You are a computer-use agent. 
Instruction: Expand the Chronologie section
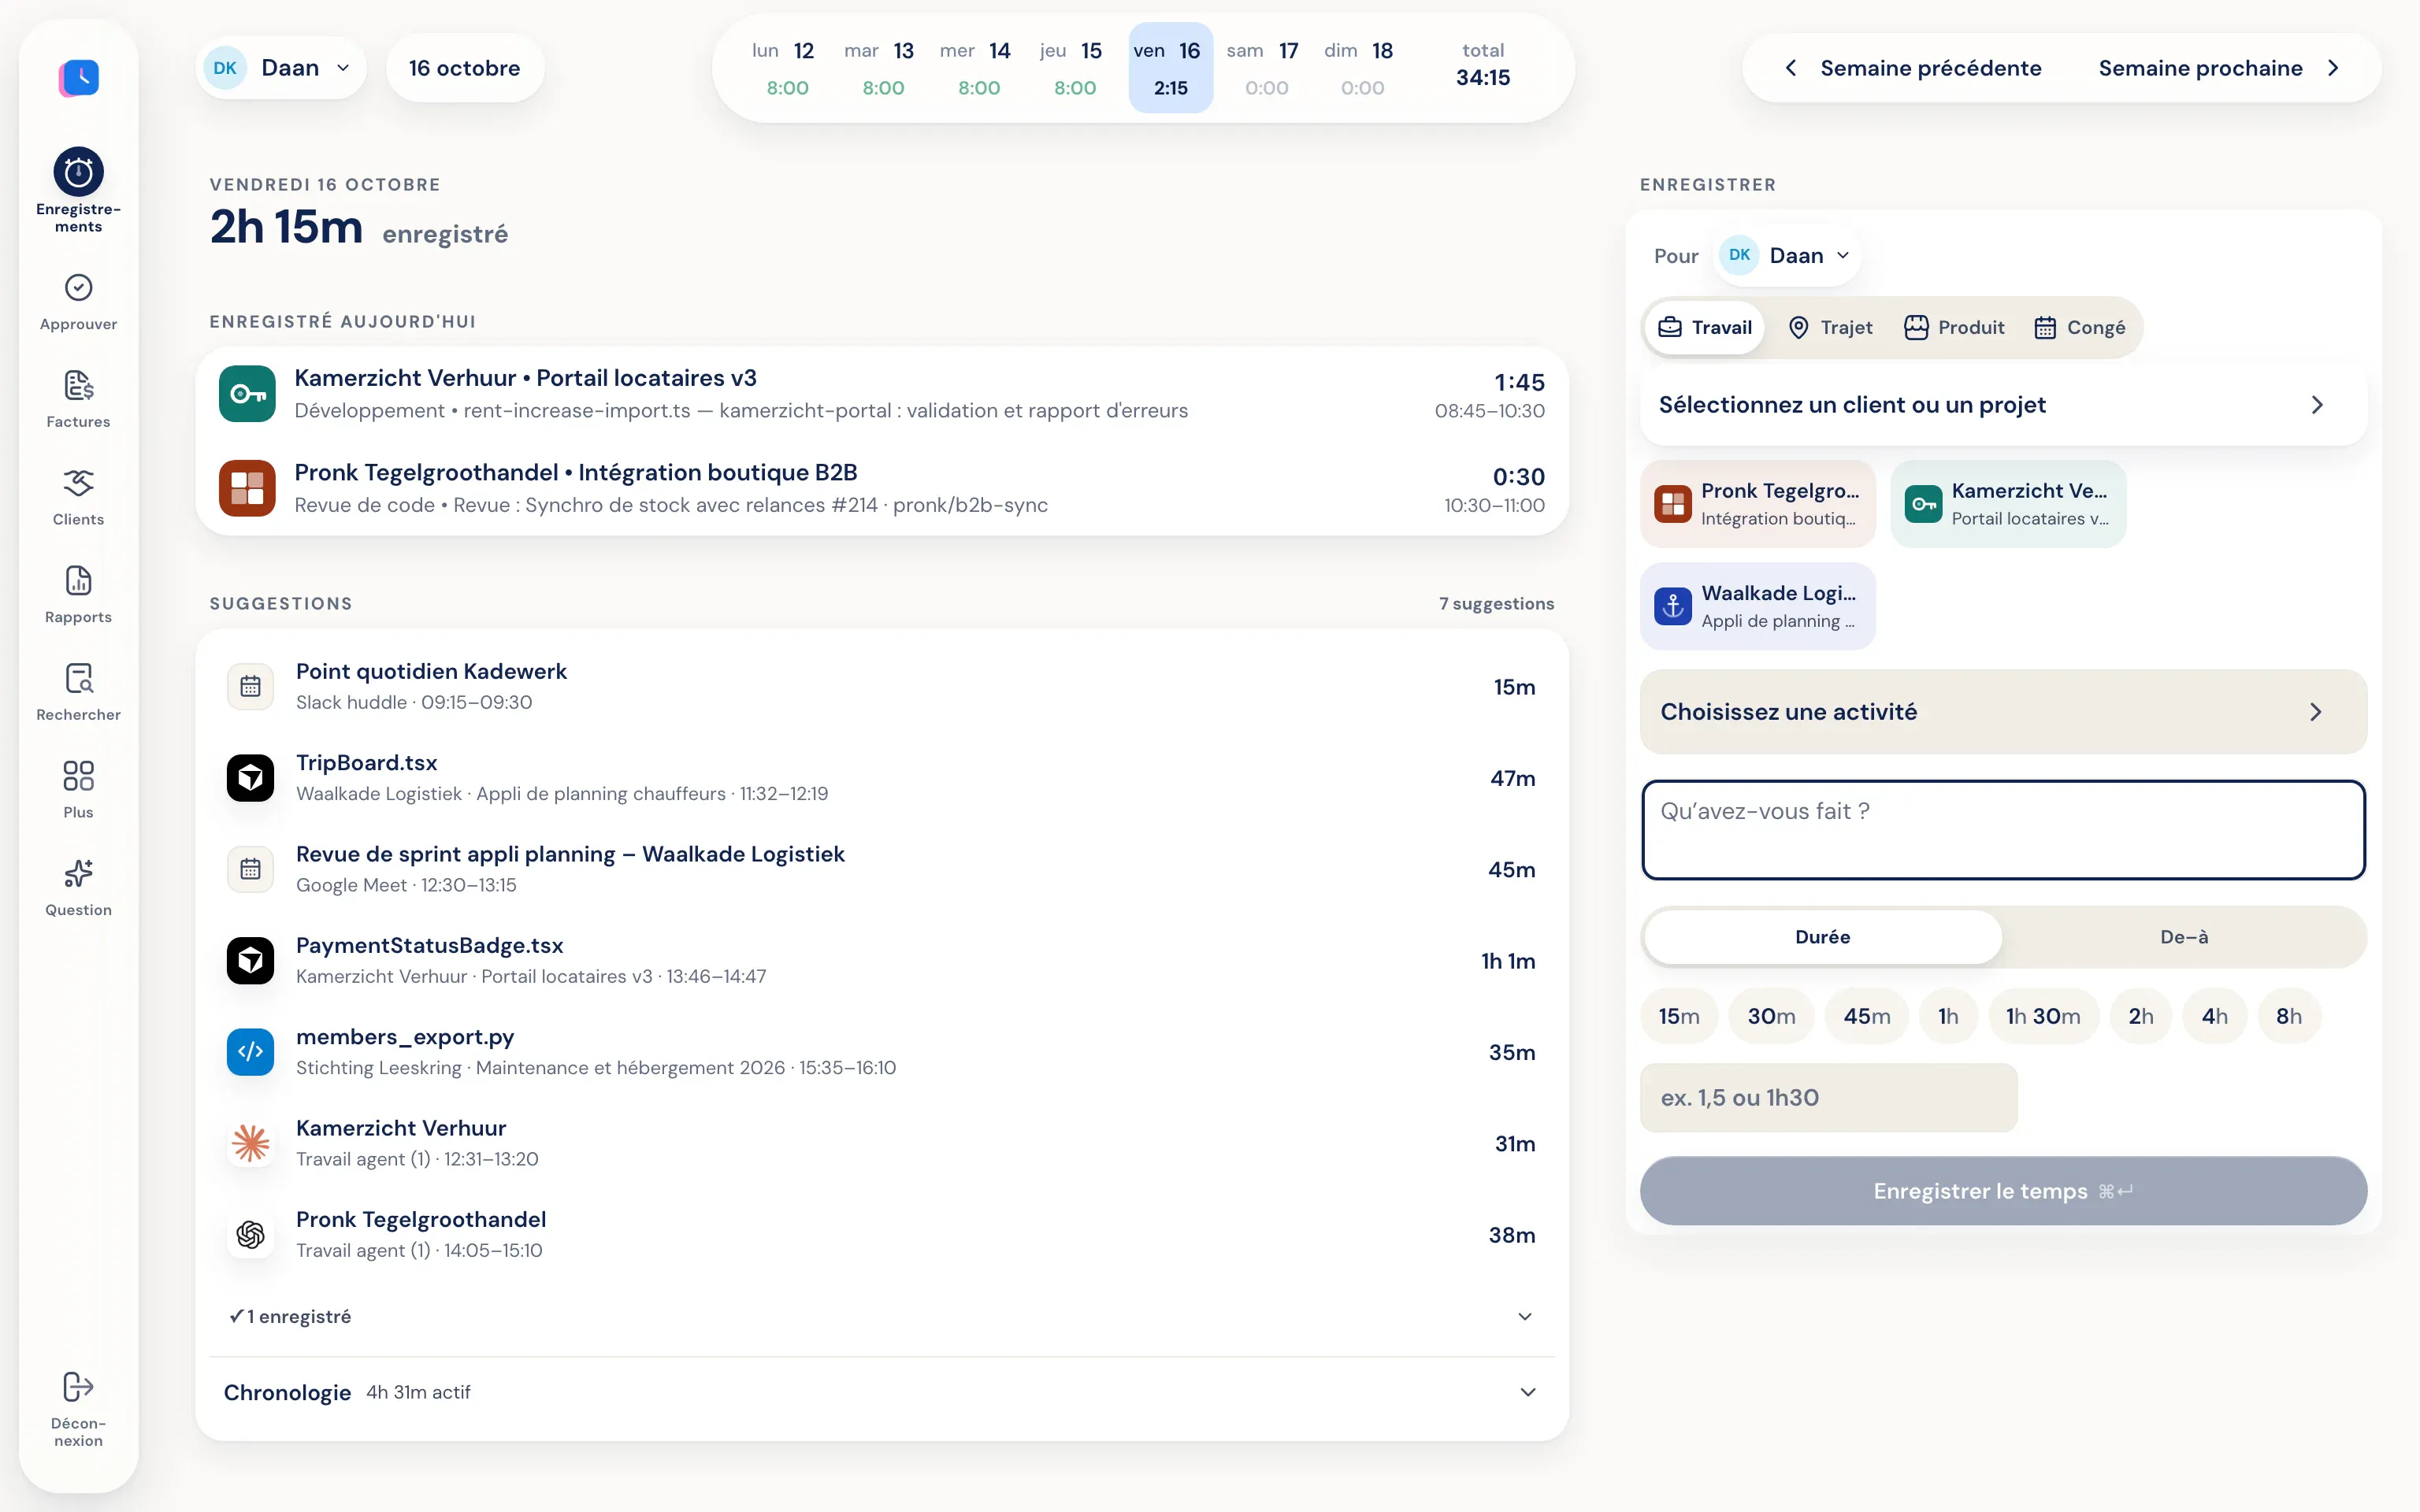(x=882, y=1392)
